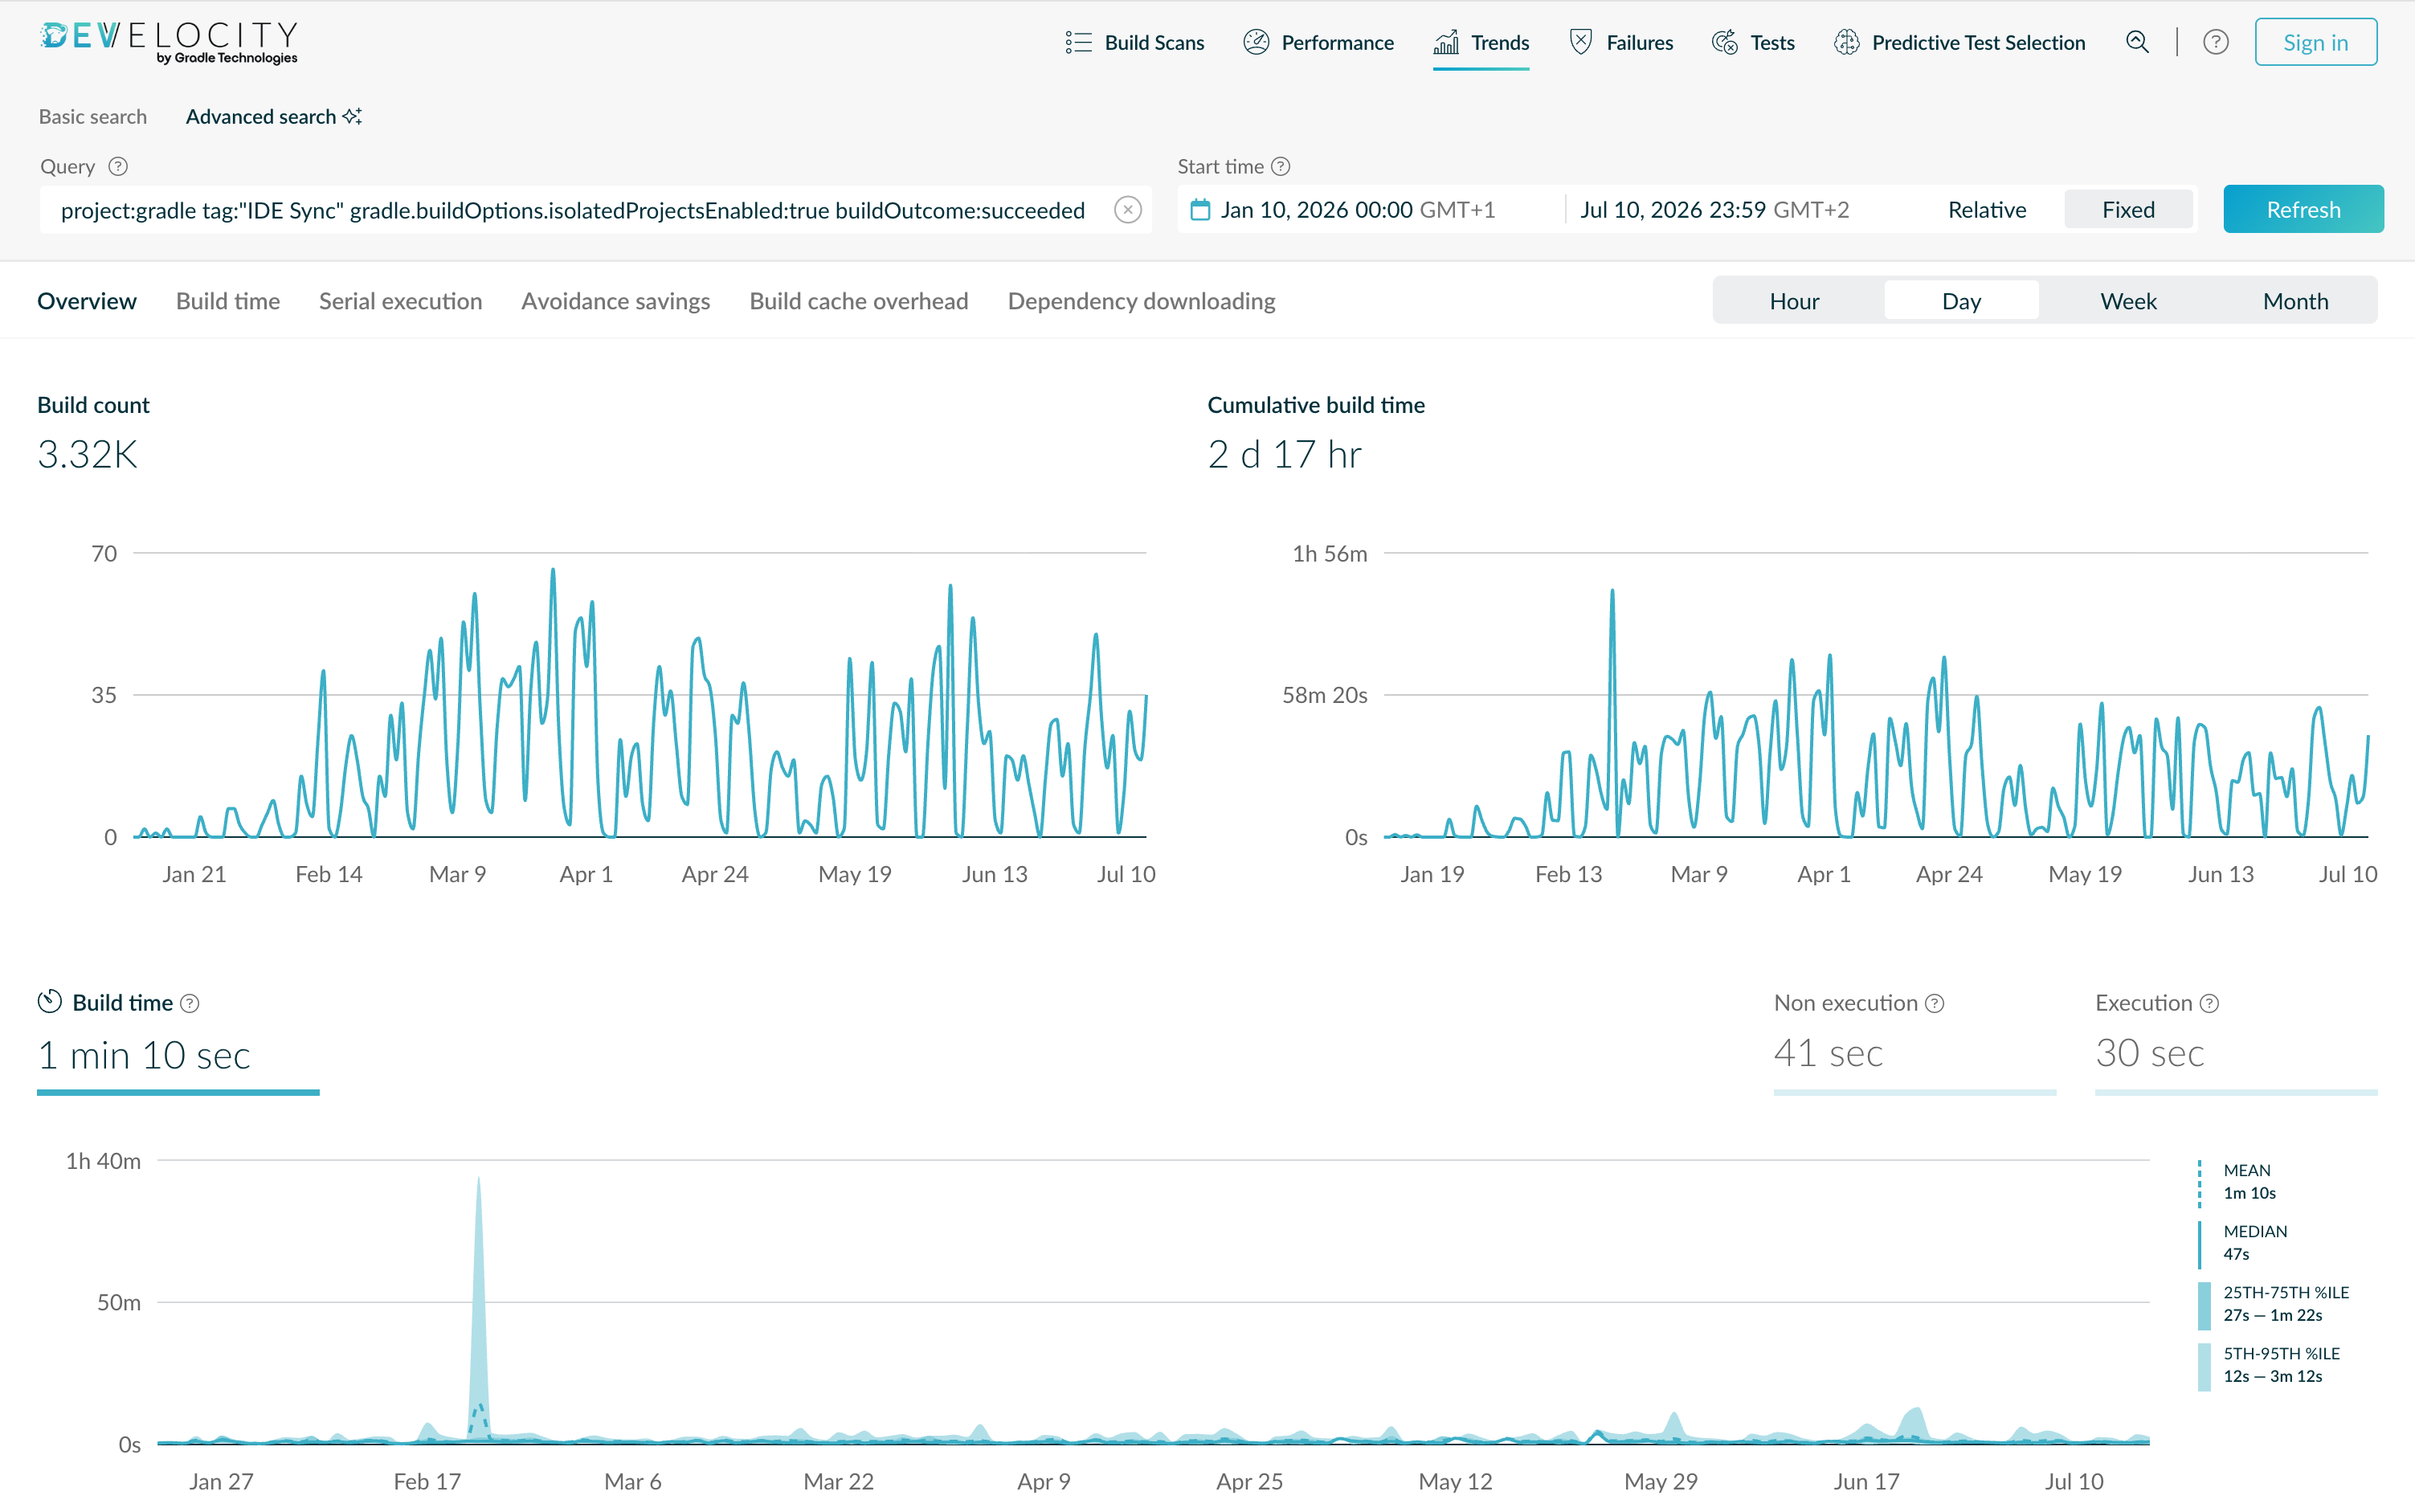Click the Predictive Test Selection icon
Viewport: 2415px width, 1512px height.
tap(1847, 42)
